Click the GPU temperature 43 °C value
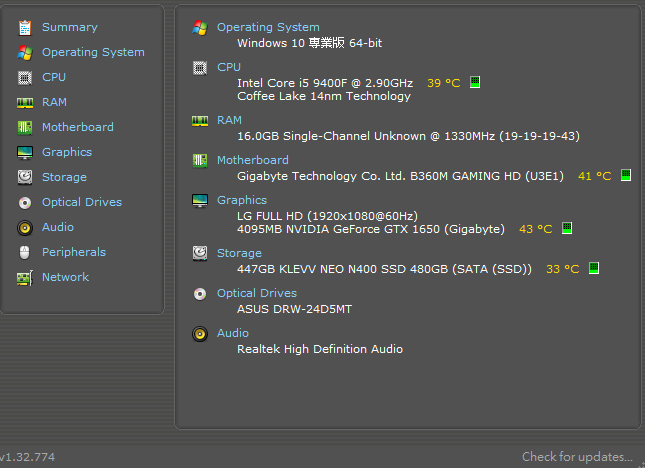Screen dimensions: 645x468 click(536, 229)
